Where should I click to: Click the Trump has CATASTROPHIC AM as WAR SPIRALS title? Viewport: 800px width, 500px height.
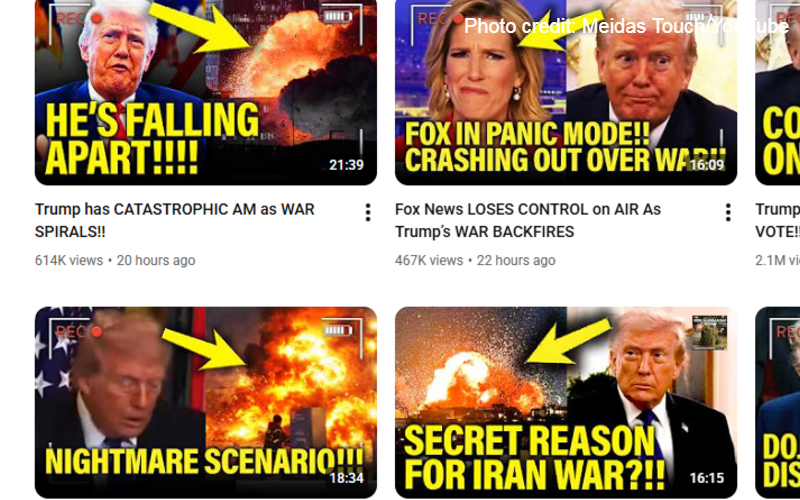(174, 220)
